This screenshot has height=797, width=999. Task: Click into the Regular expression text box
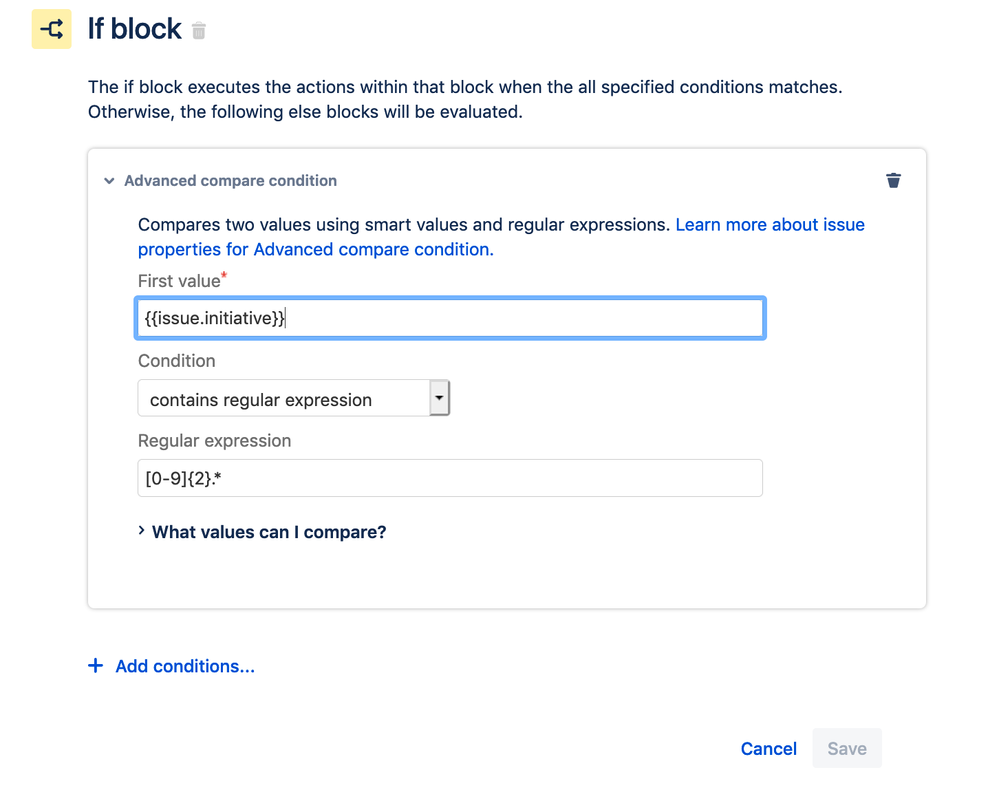click(x=450, y=479)
